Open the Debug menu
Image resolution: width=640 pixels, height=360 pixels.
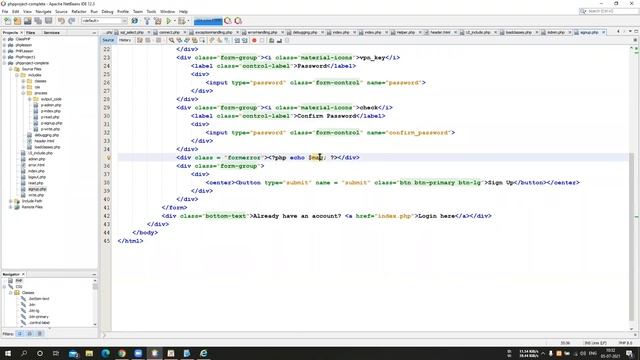pos(107,11)
